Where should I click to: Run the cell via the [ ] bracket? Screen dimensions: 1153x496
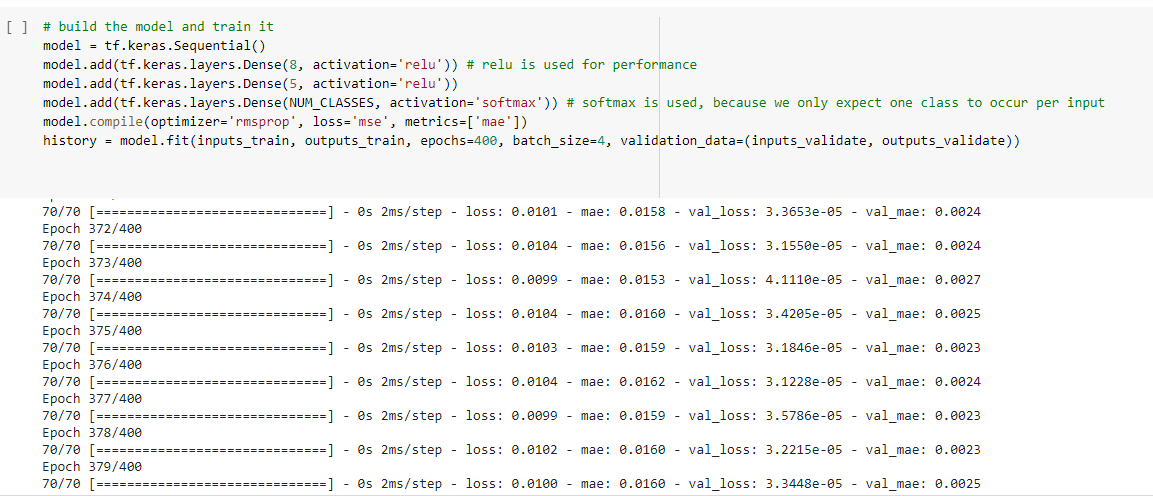[18, 27]
